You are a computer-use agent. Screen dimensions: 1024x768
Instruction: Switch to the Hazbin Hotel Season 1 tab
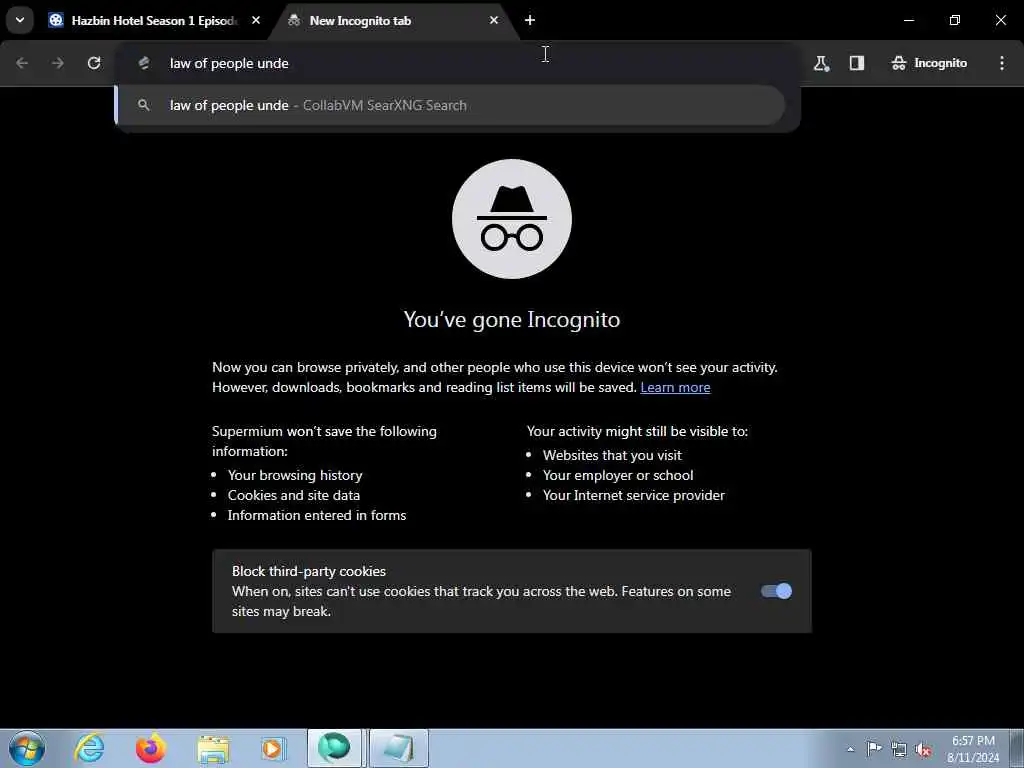click(x=153, y=21)
